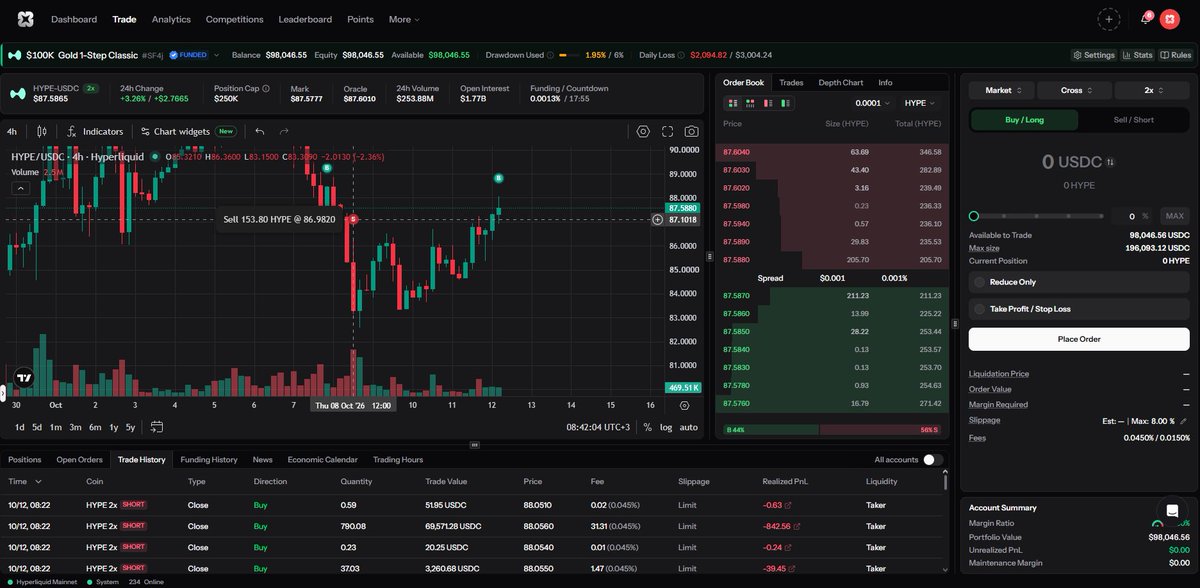1200x588 pixels.
Task: Click the ask price 87.6040 row
Action: point(832,152)
